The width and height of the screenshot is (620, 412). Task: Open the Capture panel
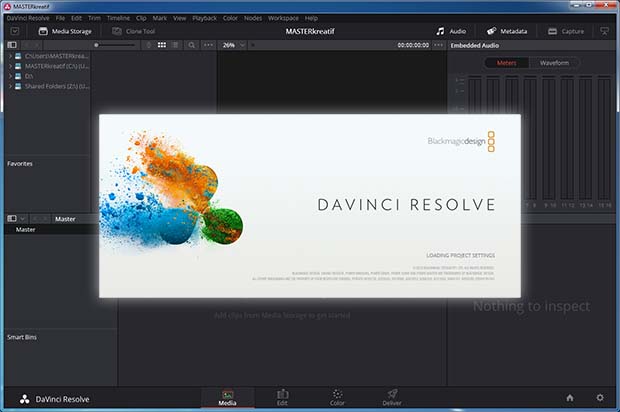coord(566,31)
